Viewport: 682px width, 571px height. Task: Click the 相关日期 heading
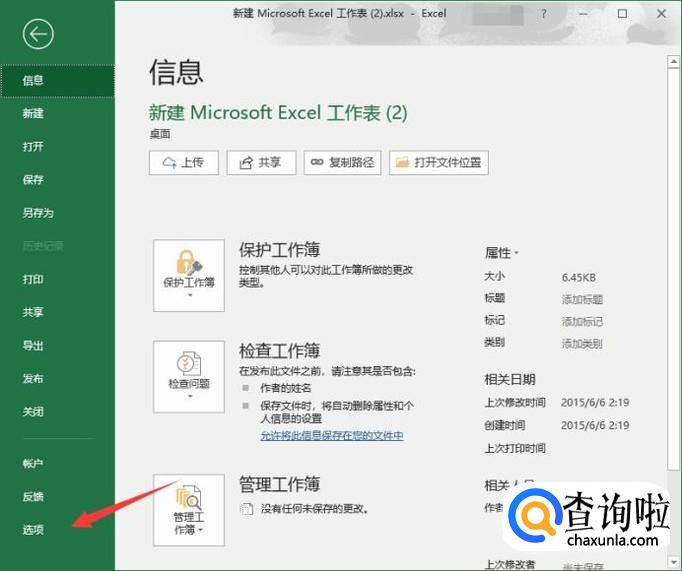510,379
